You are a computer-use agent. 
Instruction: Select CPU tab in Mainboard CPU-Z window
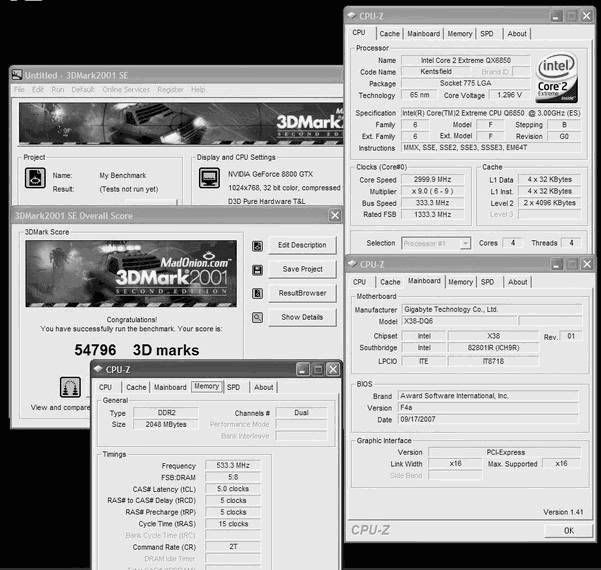(359, 282)
